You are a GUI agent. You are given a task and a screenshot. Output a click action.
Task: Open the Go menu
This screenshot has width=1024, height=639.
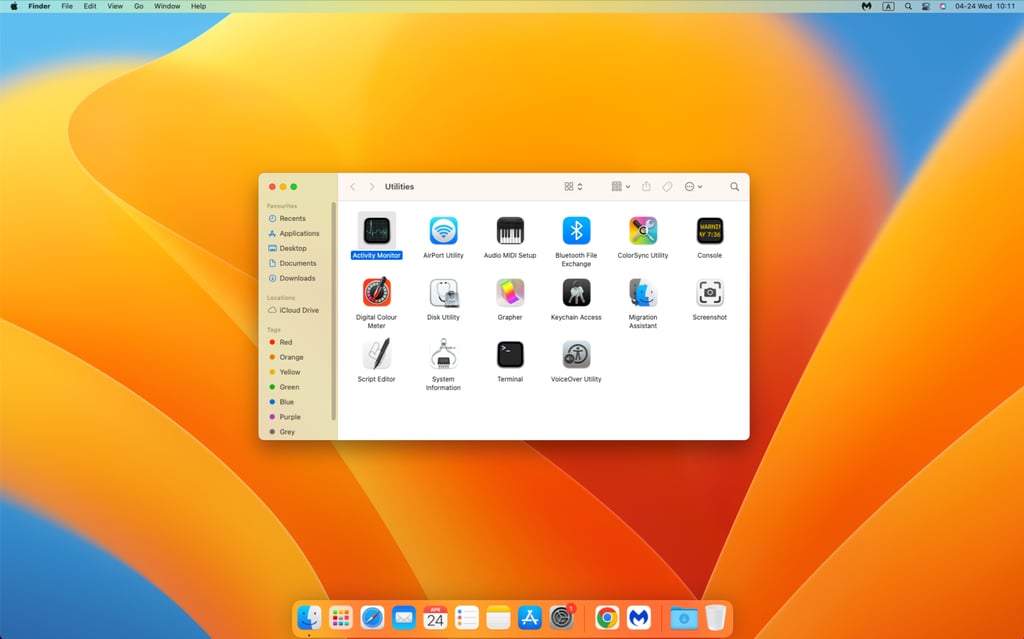(x=138, y=6)
